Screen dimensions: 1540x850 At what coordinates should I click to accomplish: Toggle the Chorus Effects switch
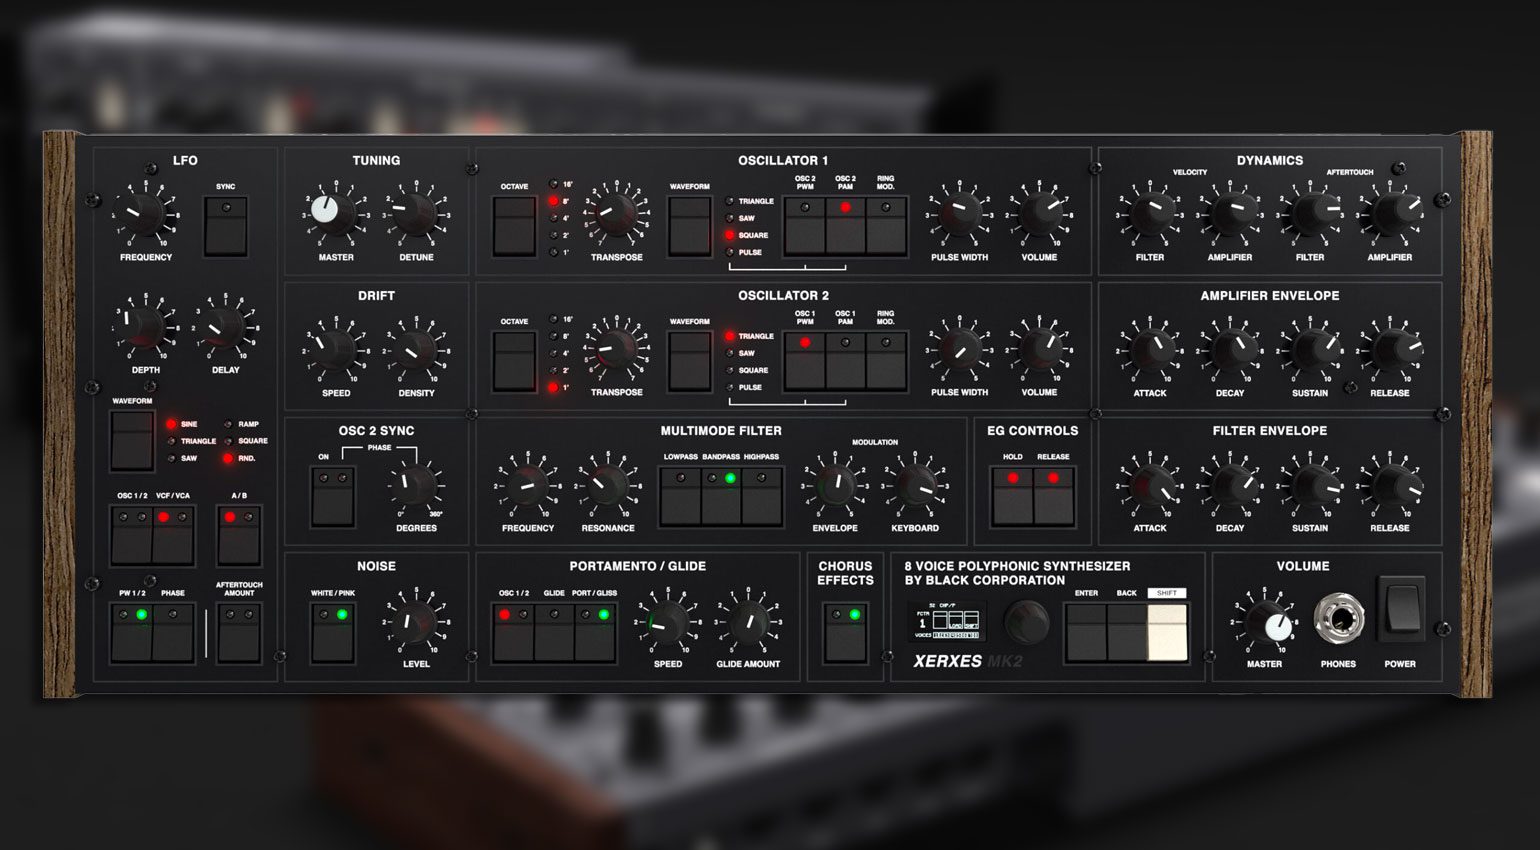845,634
